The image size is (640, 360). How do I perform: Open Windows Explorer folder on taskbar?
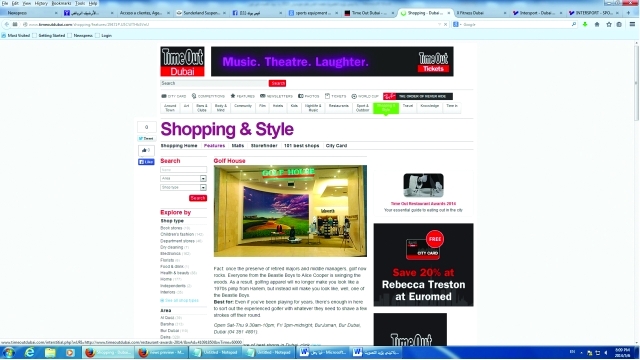click(x=50, y=352)
